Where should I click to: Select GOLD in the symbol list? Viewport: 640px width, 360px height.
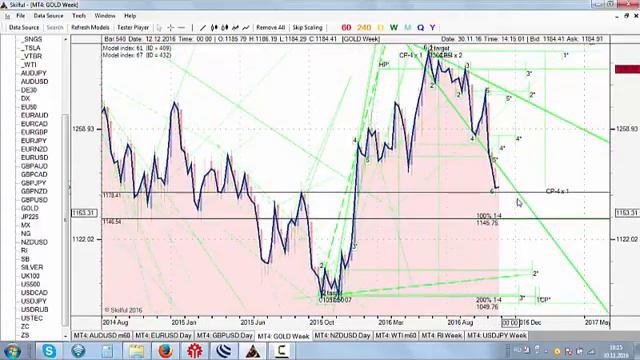click(x=29, y=208)
